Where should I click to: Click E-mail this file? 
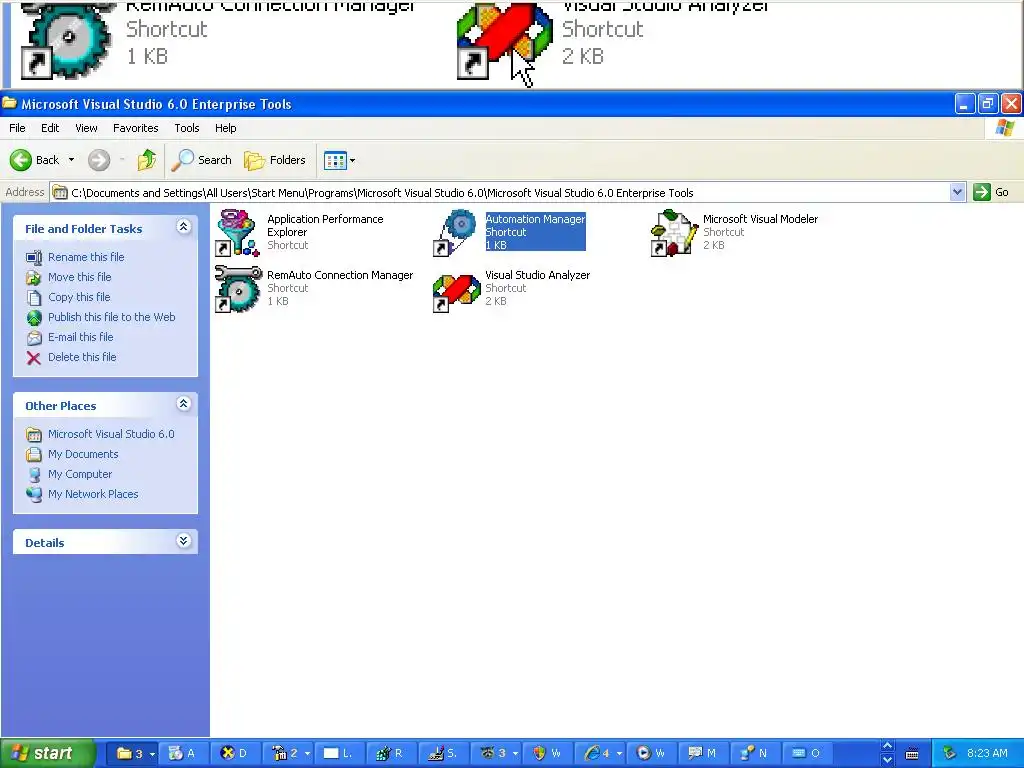pos(80,337)
